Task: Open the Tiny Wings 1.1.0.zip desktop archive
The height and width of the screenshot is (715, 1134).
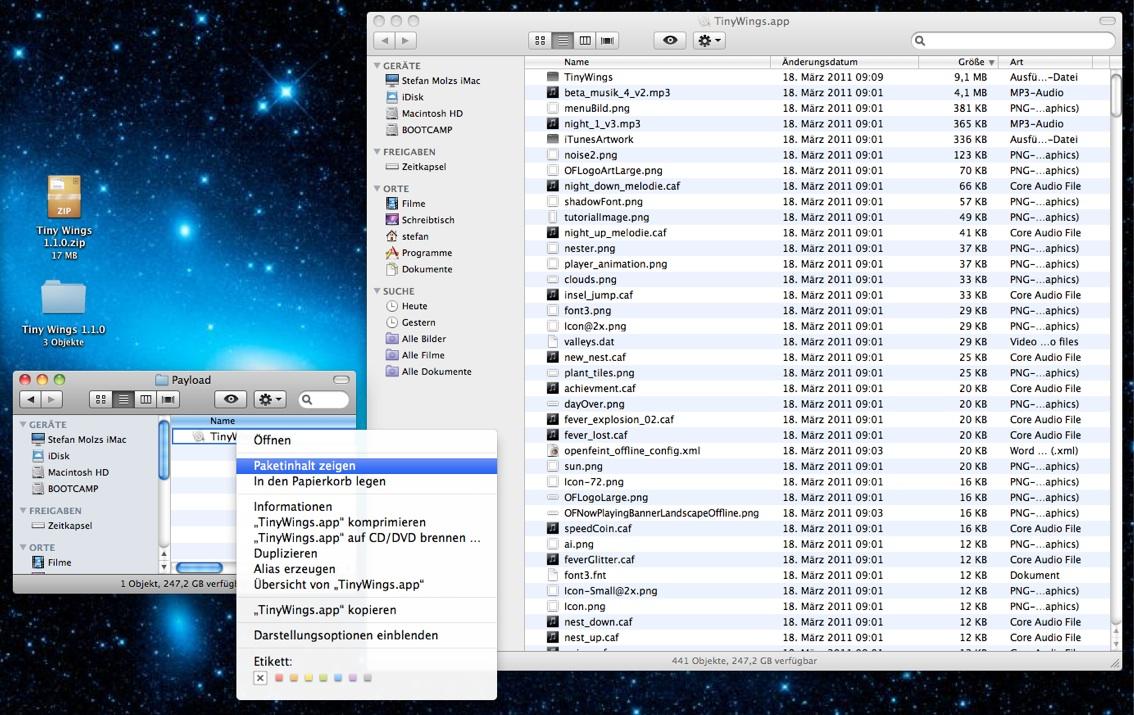Action: (x=64, y=197)
